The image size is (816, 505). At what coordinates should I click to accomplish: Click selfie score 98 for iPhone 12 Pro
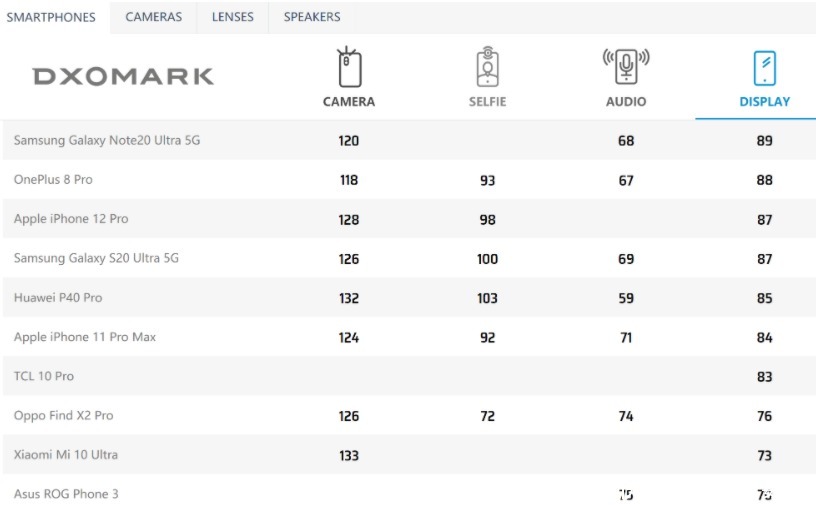click(x=488, y=220)
